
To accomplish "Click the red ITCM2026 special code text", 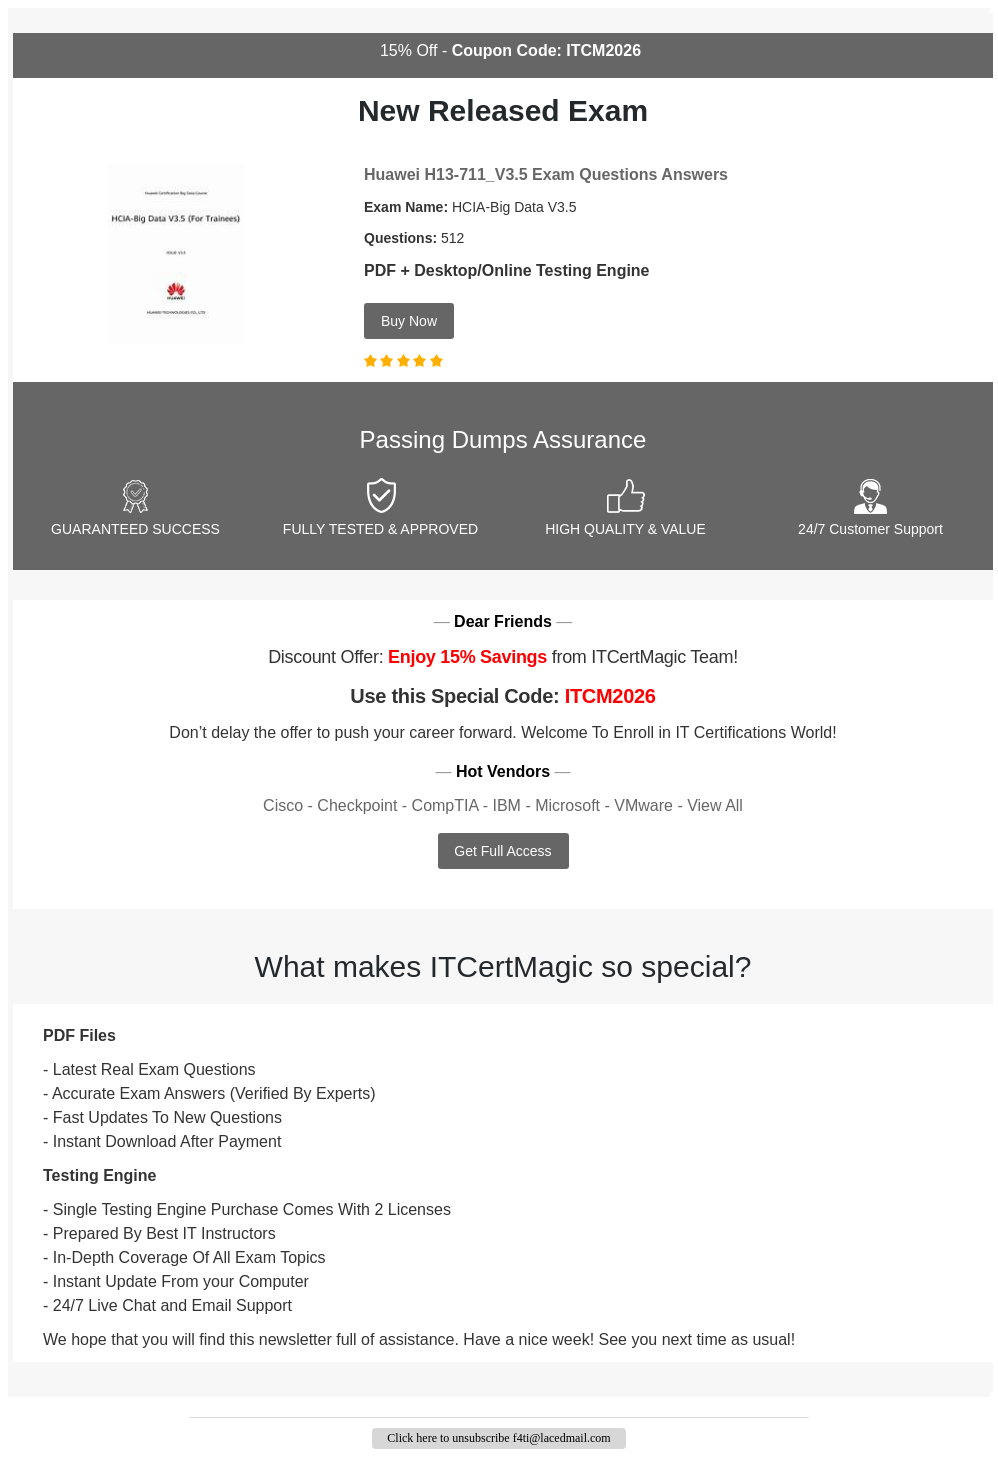I will click(x=610, y=697).
